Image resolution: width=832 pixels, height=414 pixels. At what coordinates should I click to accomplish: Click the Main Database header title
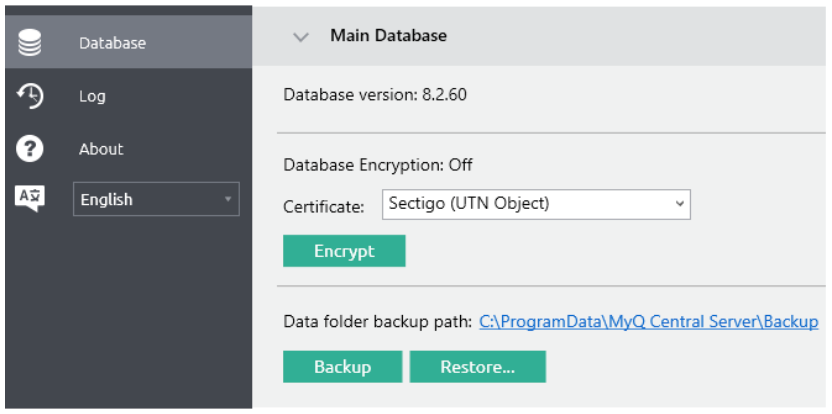388,36
